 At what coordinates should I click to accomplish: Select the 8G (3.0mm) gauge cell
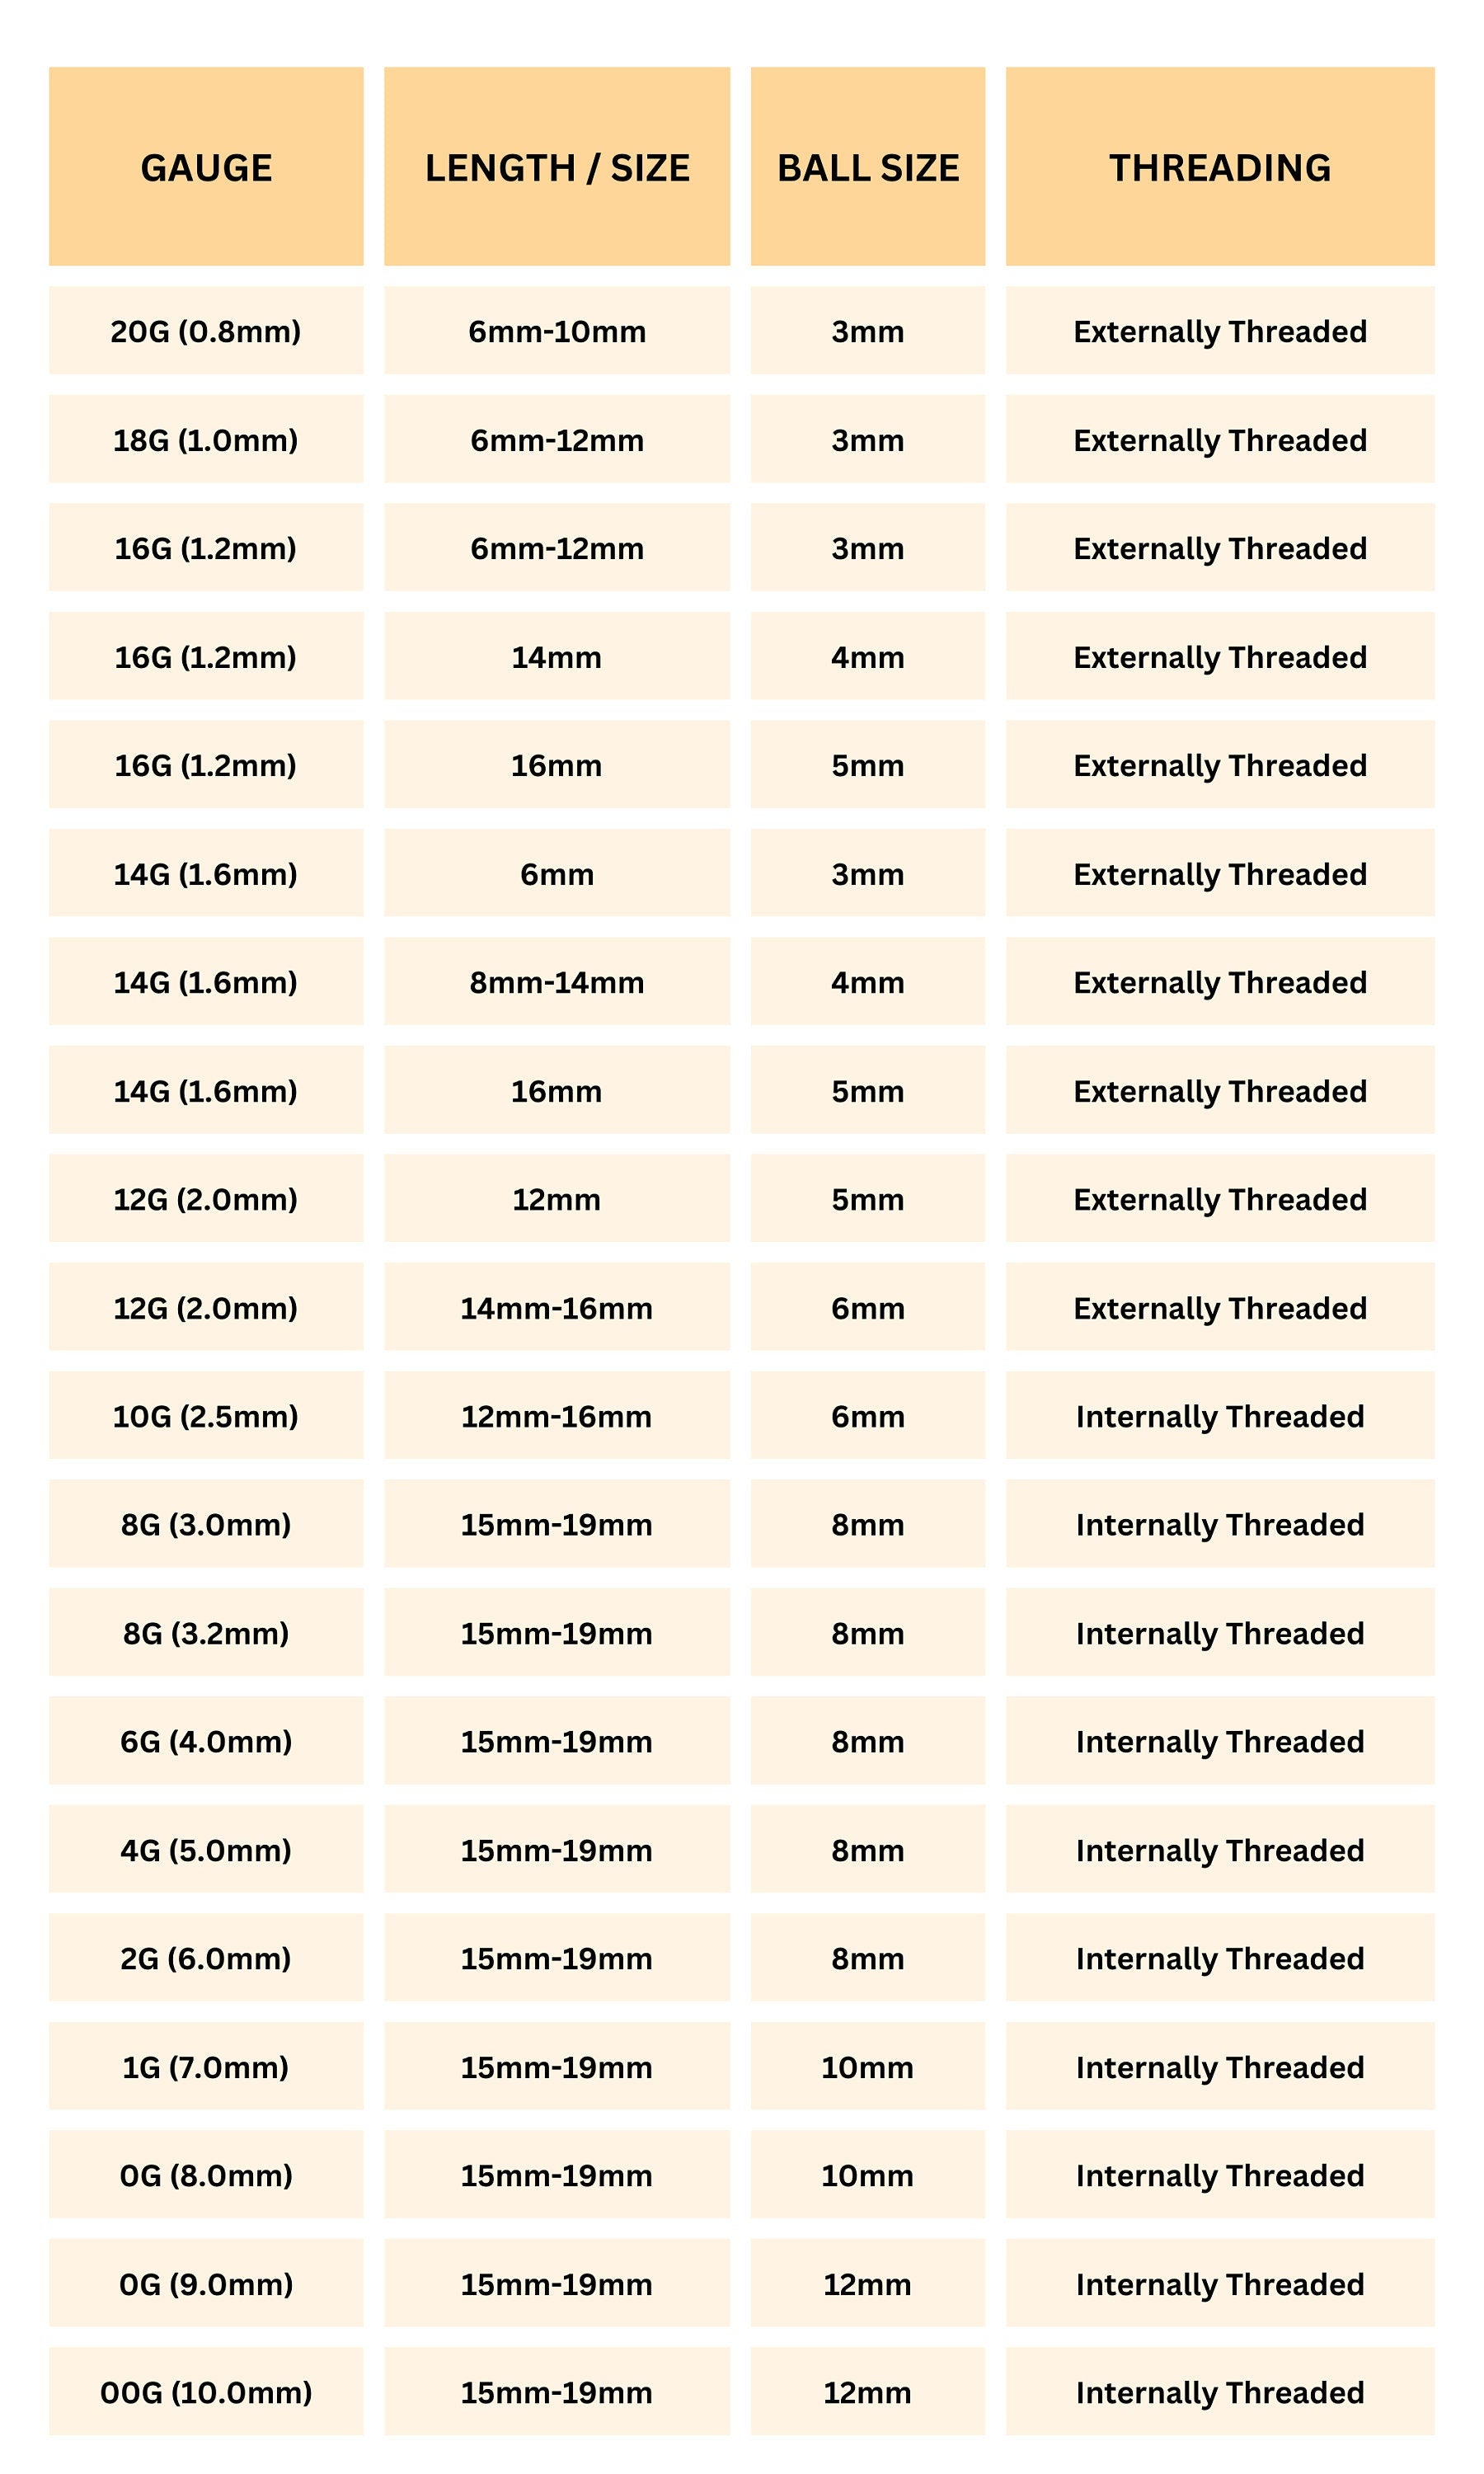pyautogui.click(x=206, y=1524)
